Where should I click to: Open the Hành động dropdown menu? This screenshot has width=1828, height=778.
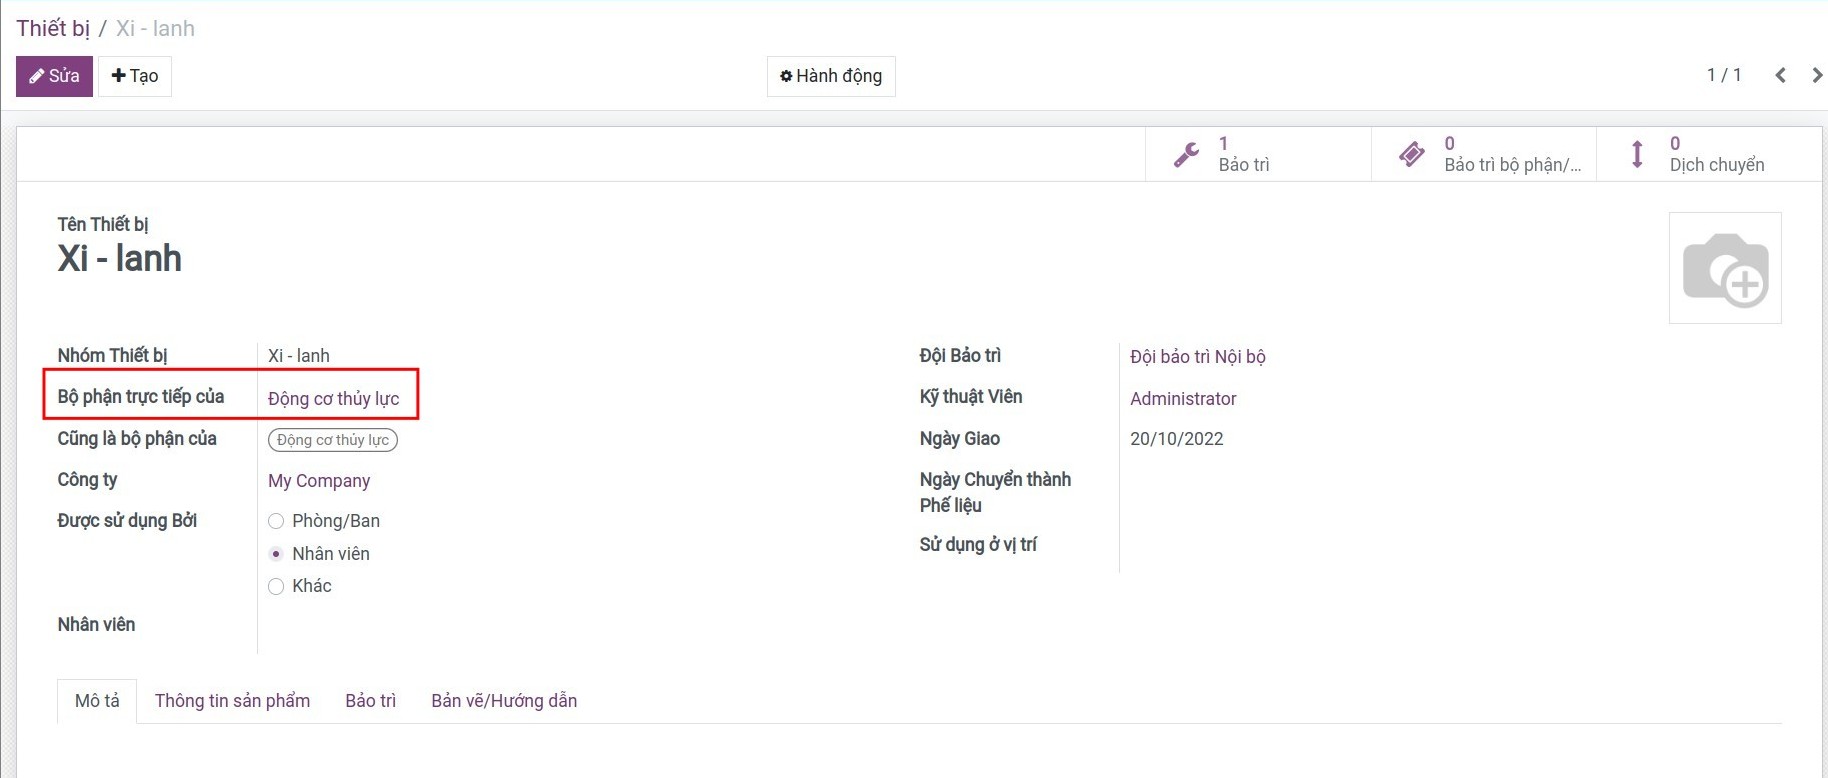(x=831, y=76)
